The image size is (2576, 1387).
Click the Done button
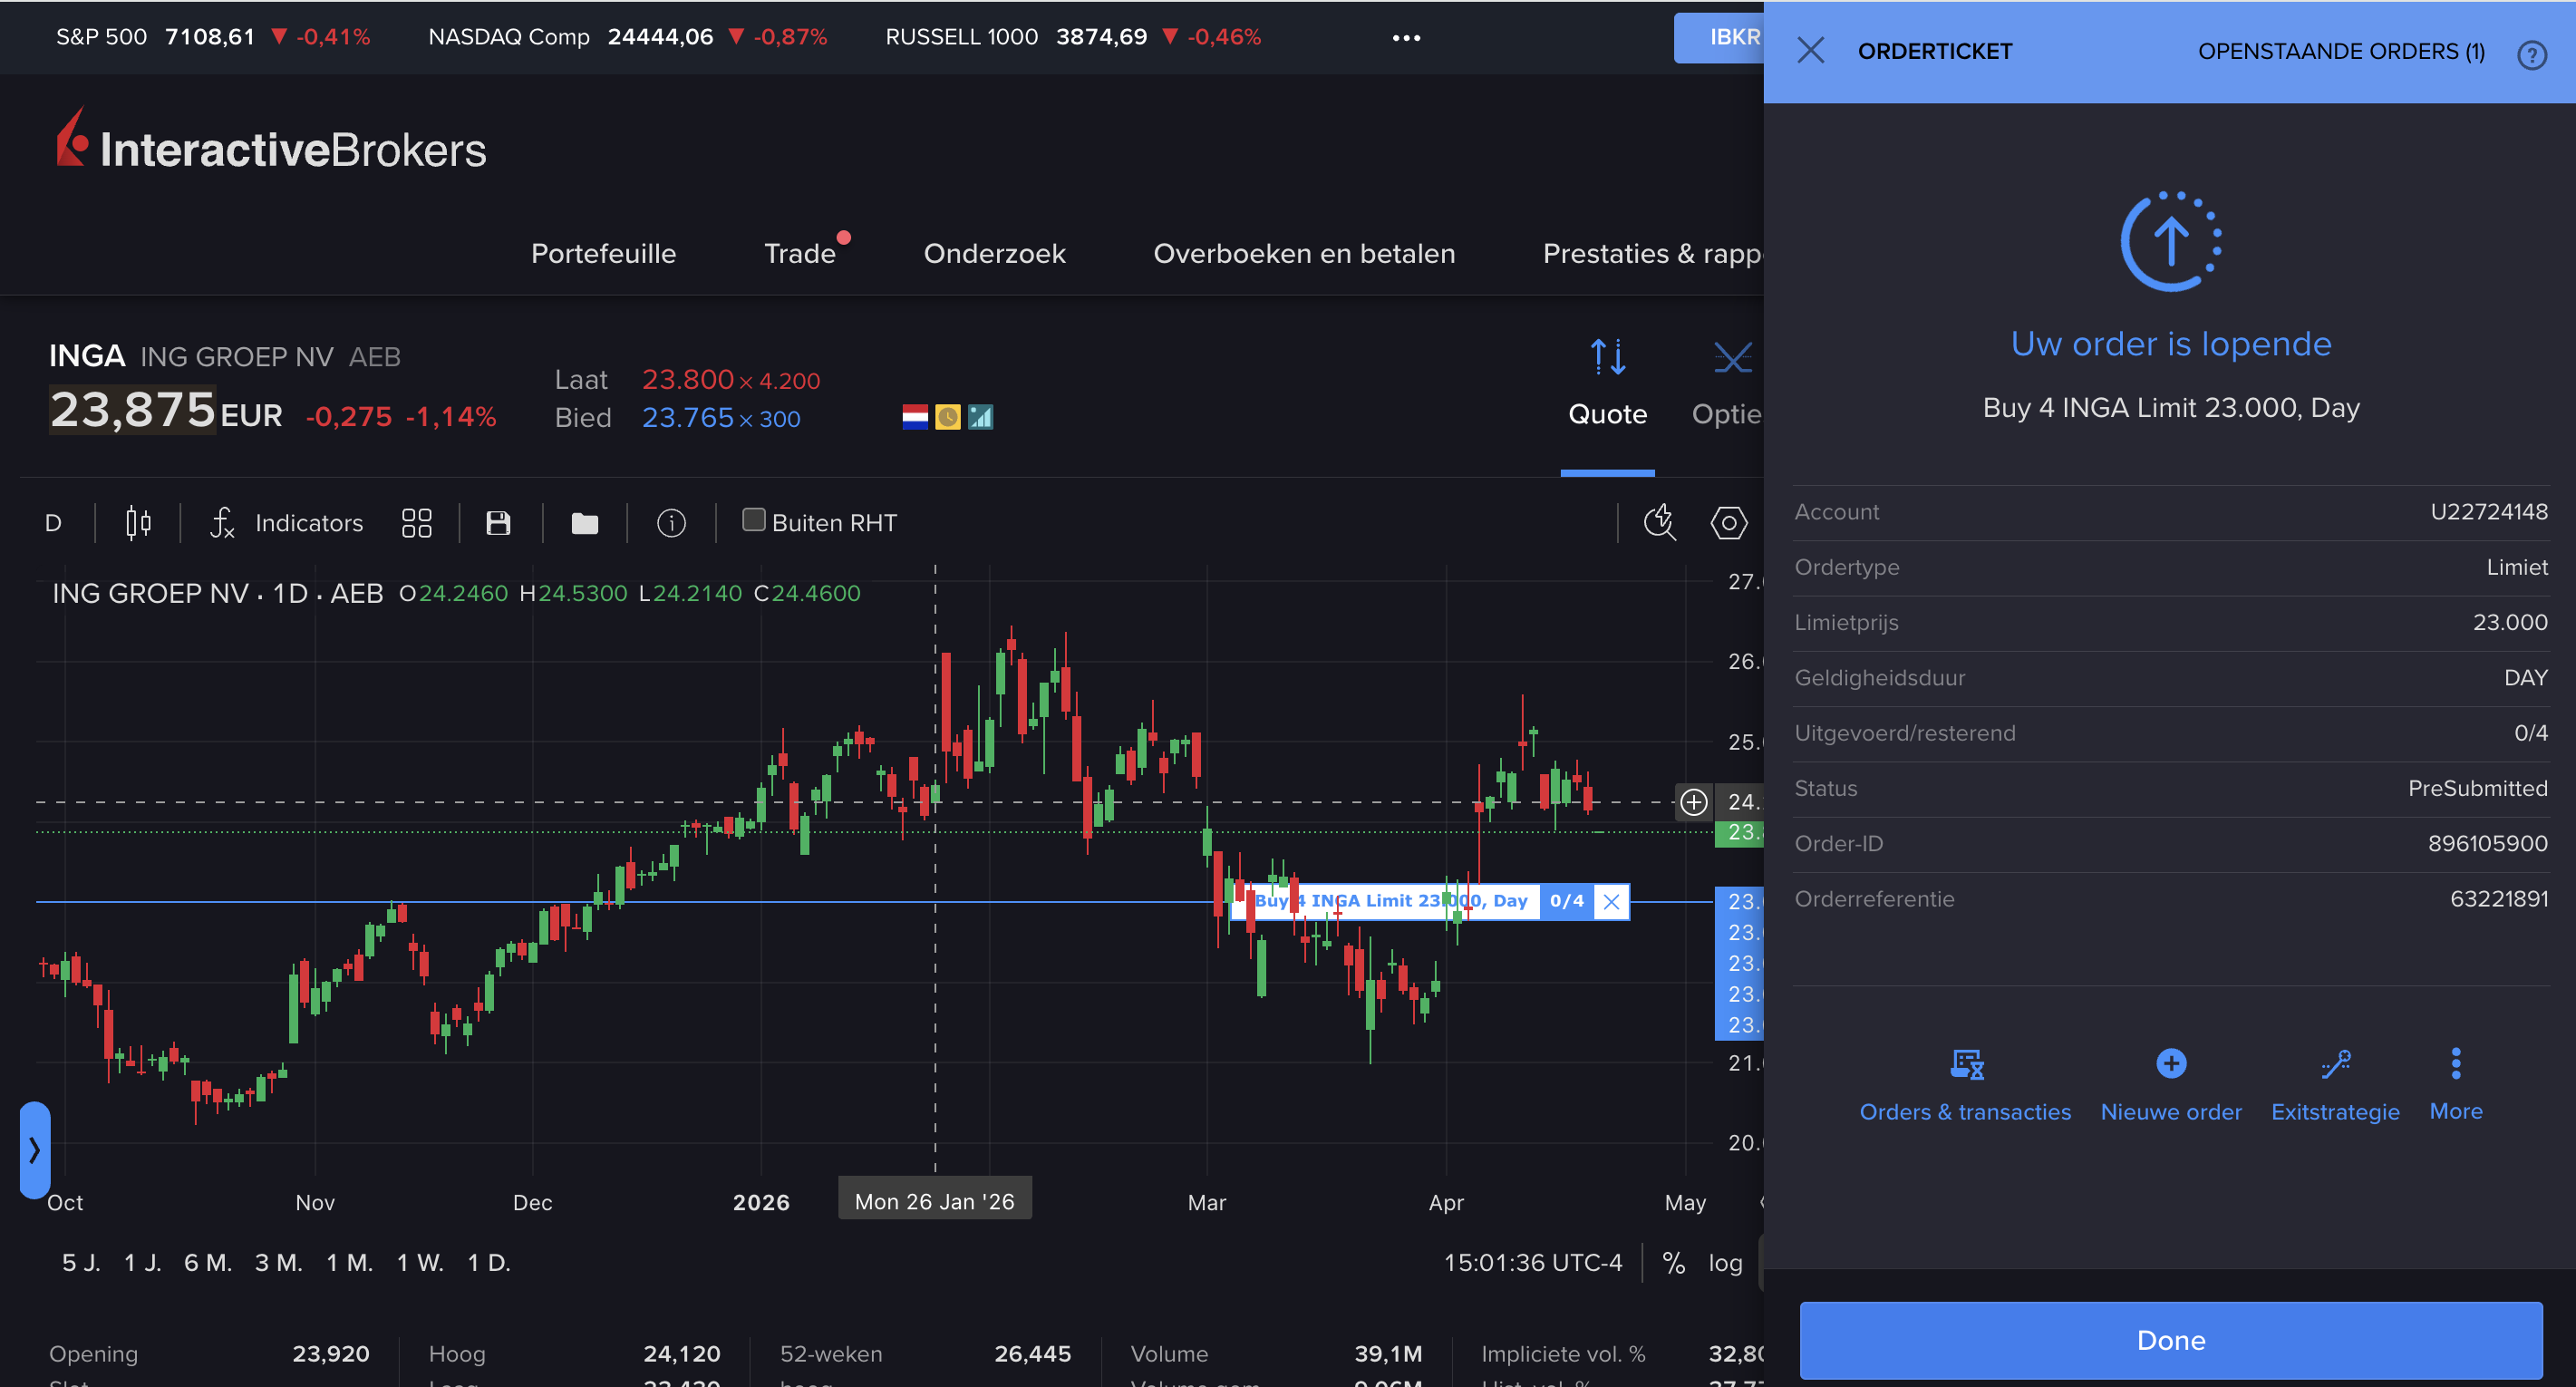coord(2170,1340)
